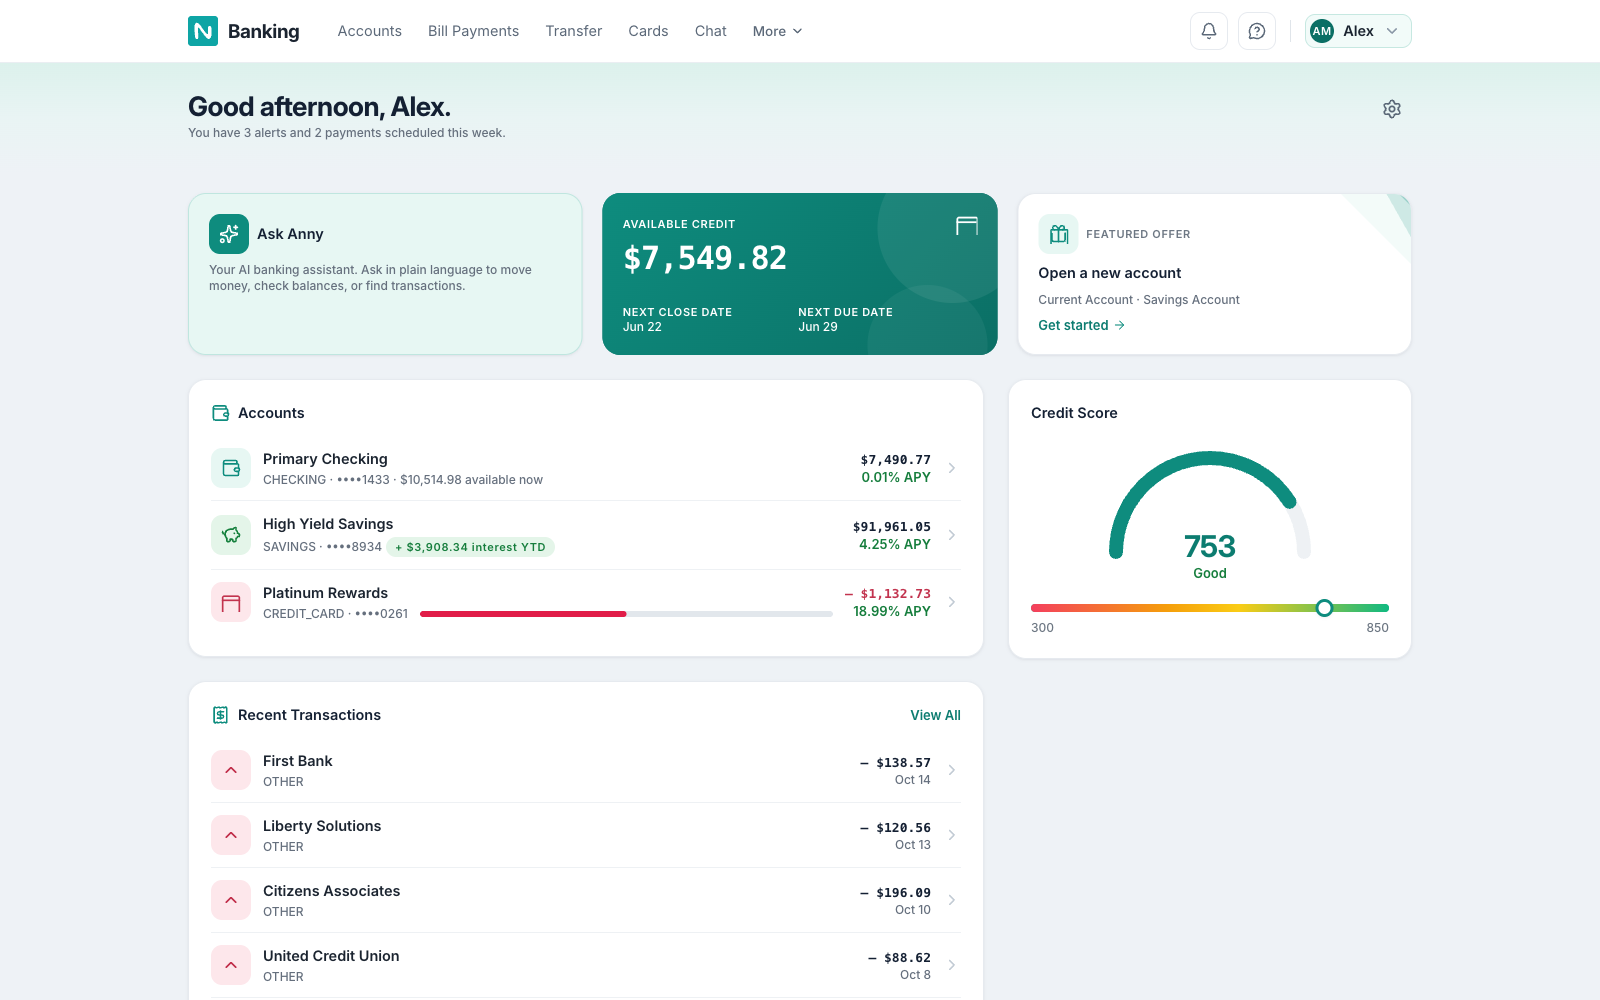This screenshot has height=1000, width=1600.
Task: Click the $7,549.82 available credit amount
Action: coord(705,258)
